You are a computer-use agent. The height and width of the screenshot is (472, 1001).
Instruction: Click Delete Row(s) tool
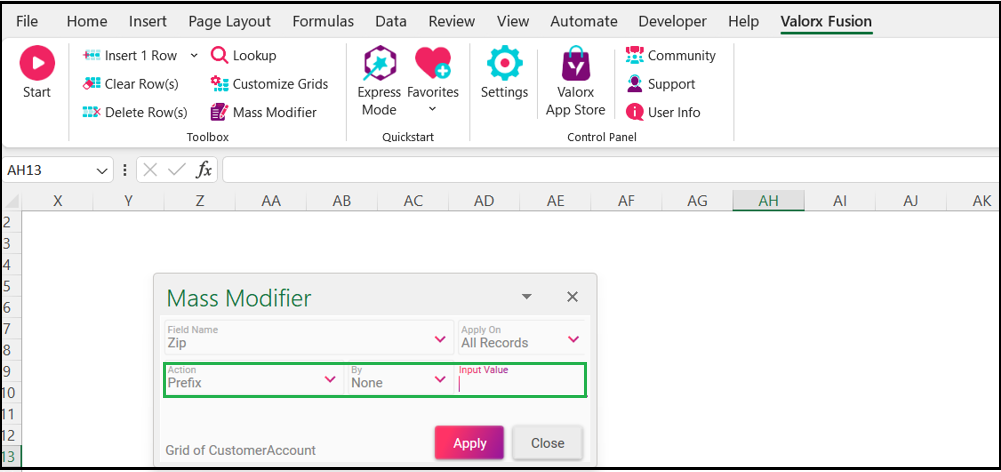[135, 112]
